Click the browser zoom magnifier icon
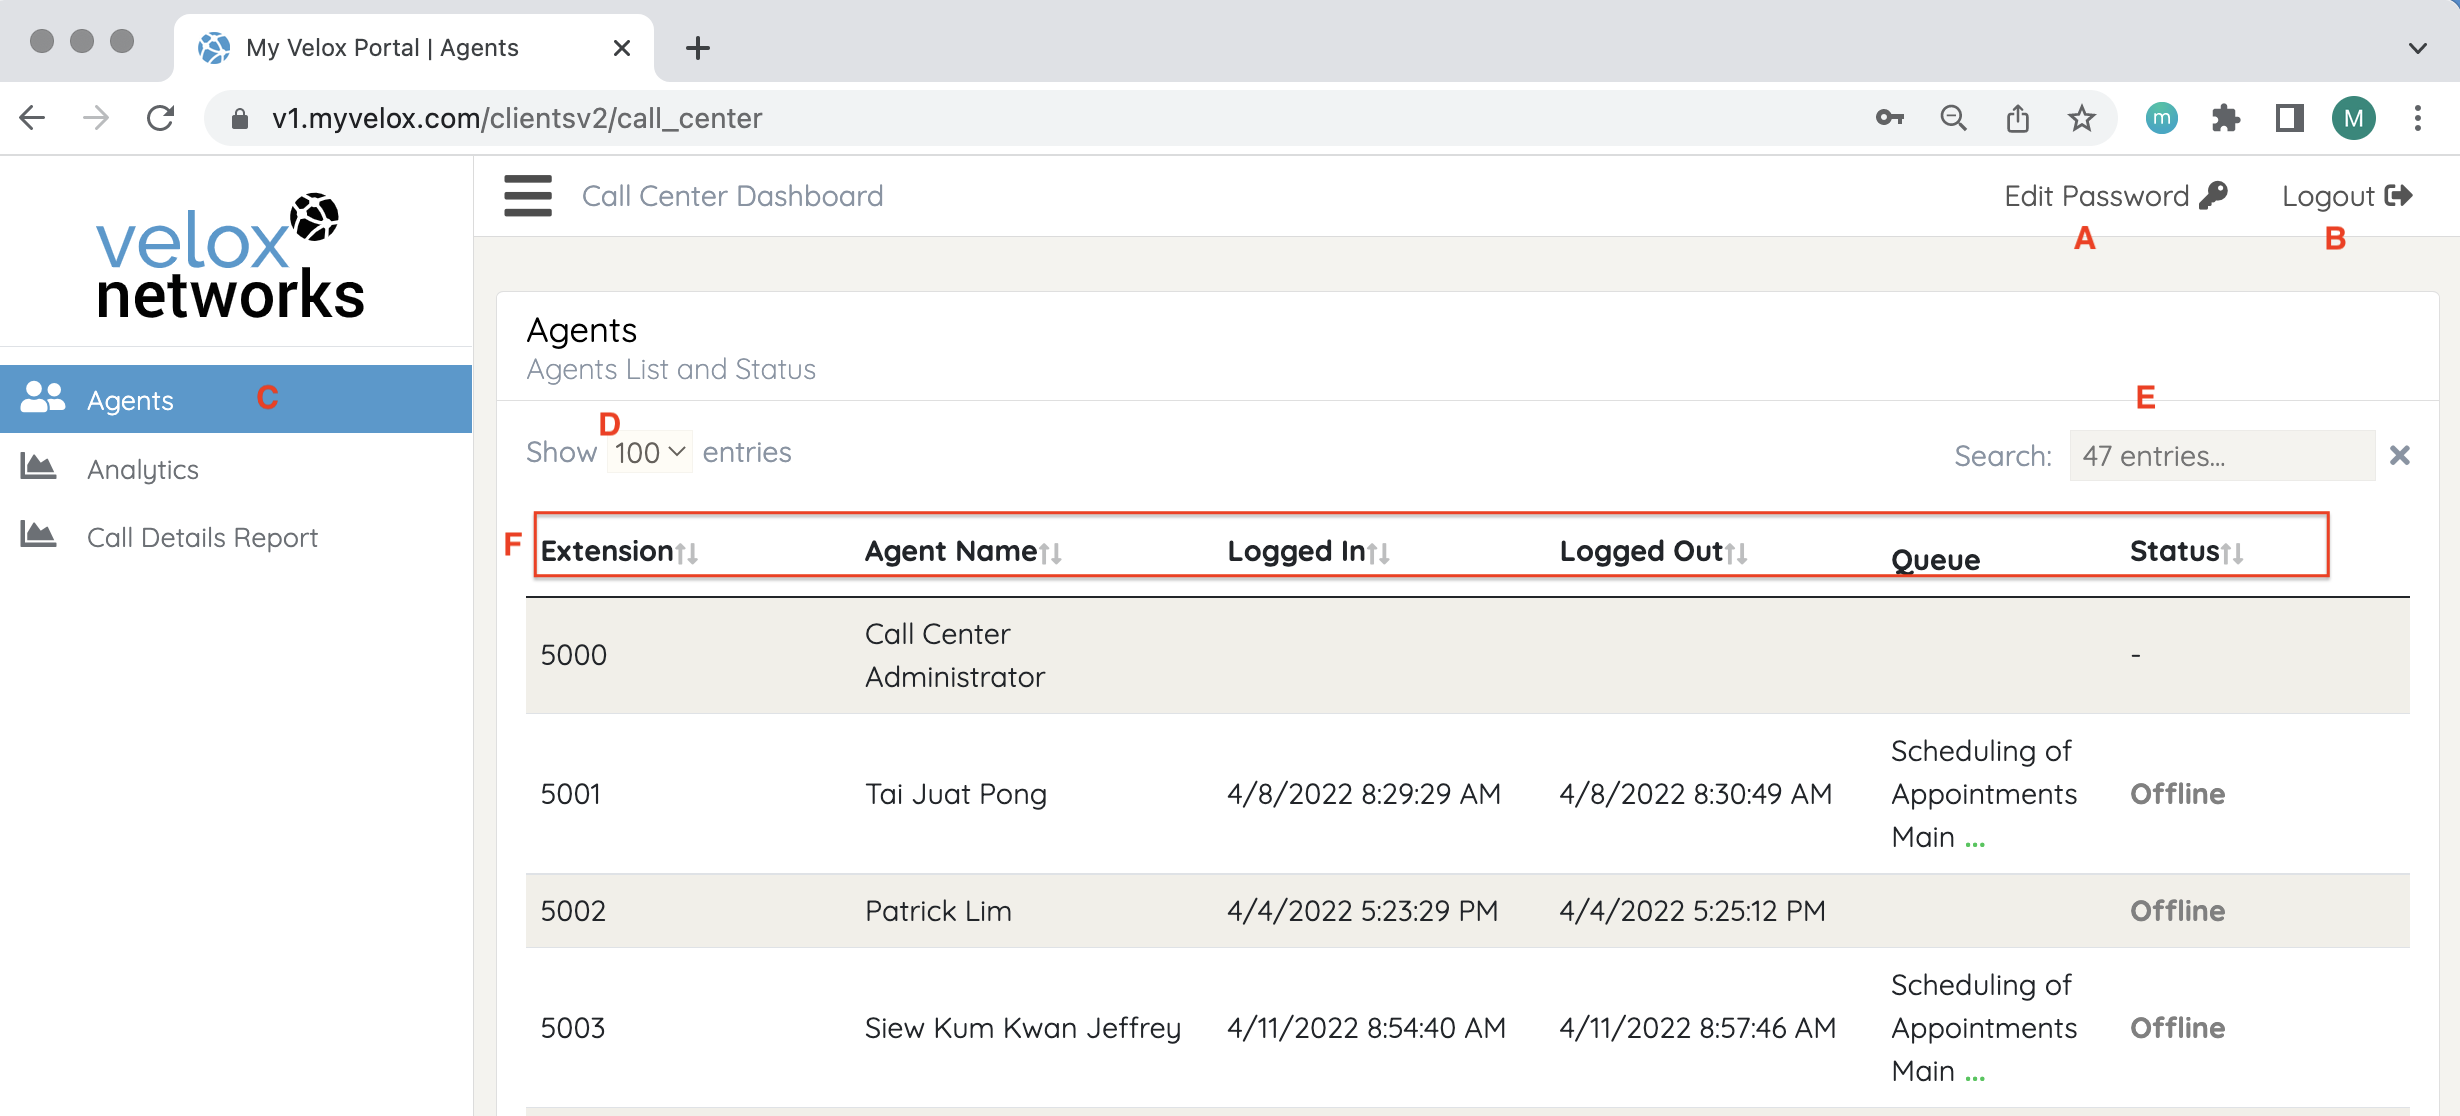 (x=1953, y=119)
